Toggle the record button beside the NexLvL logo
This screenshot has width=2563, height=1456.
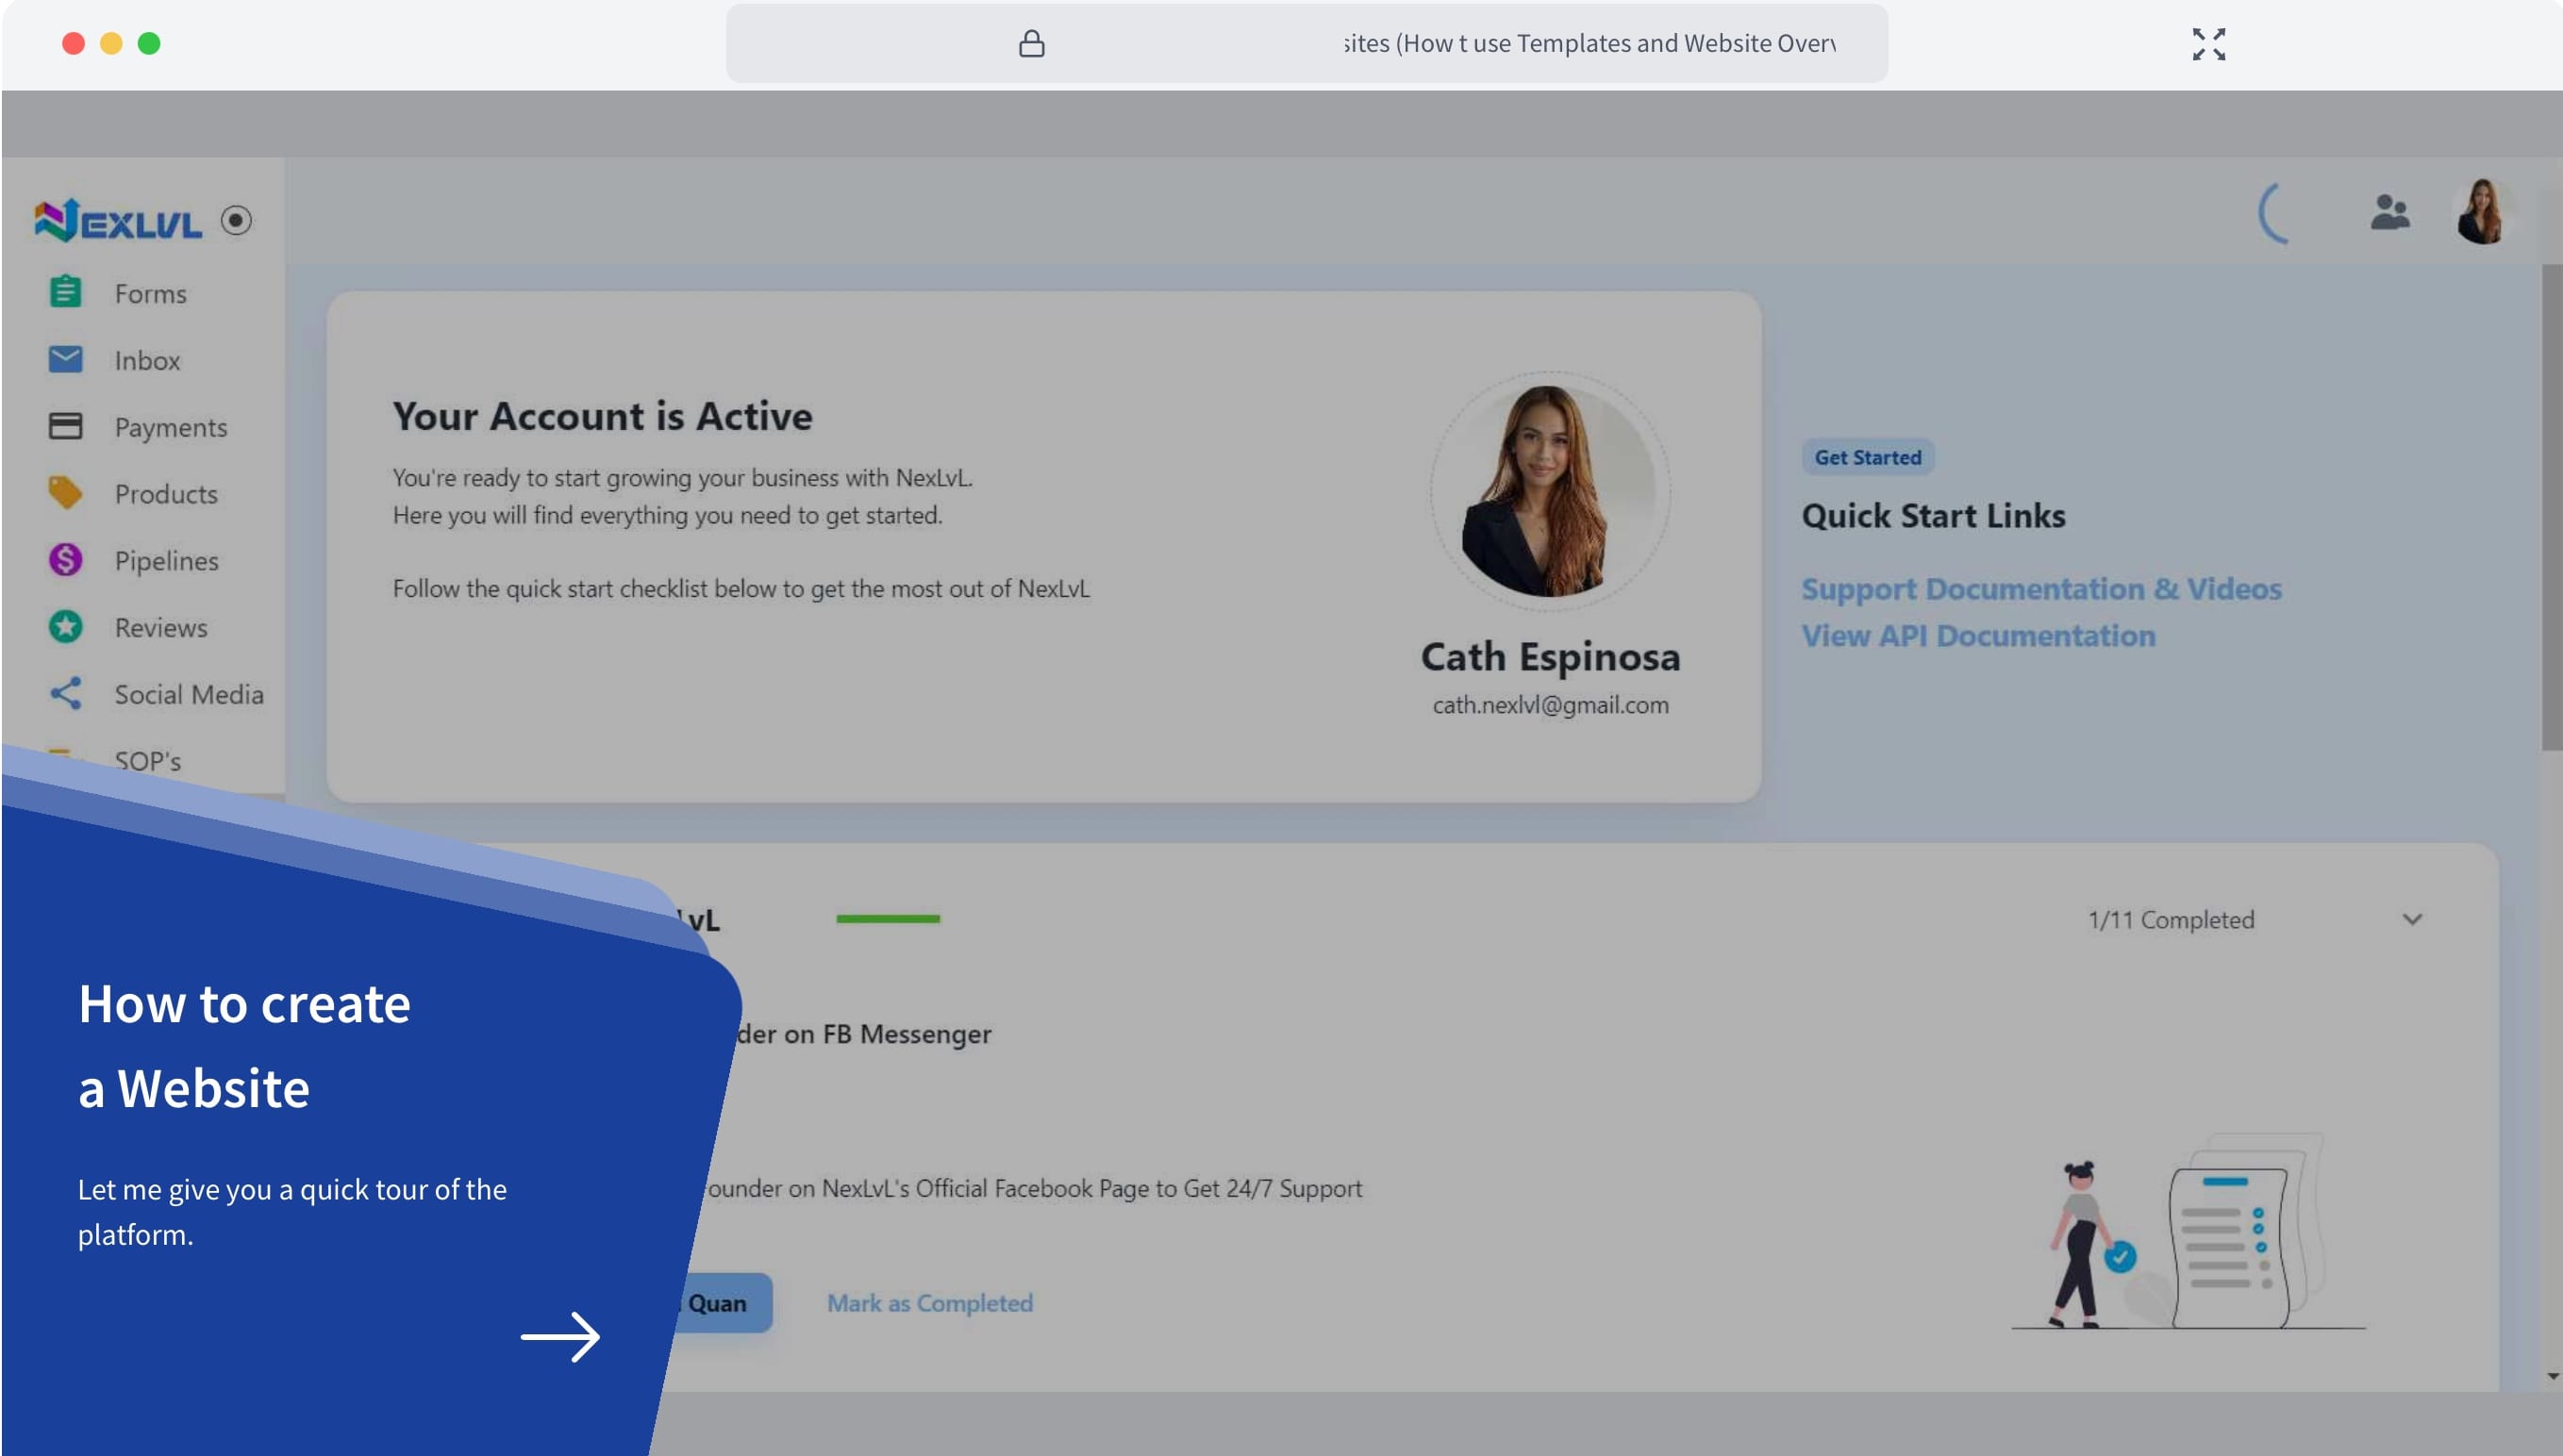point(237,220)
